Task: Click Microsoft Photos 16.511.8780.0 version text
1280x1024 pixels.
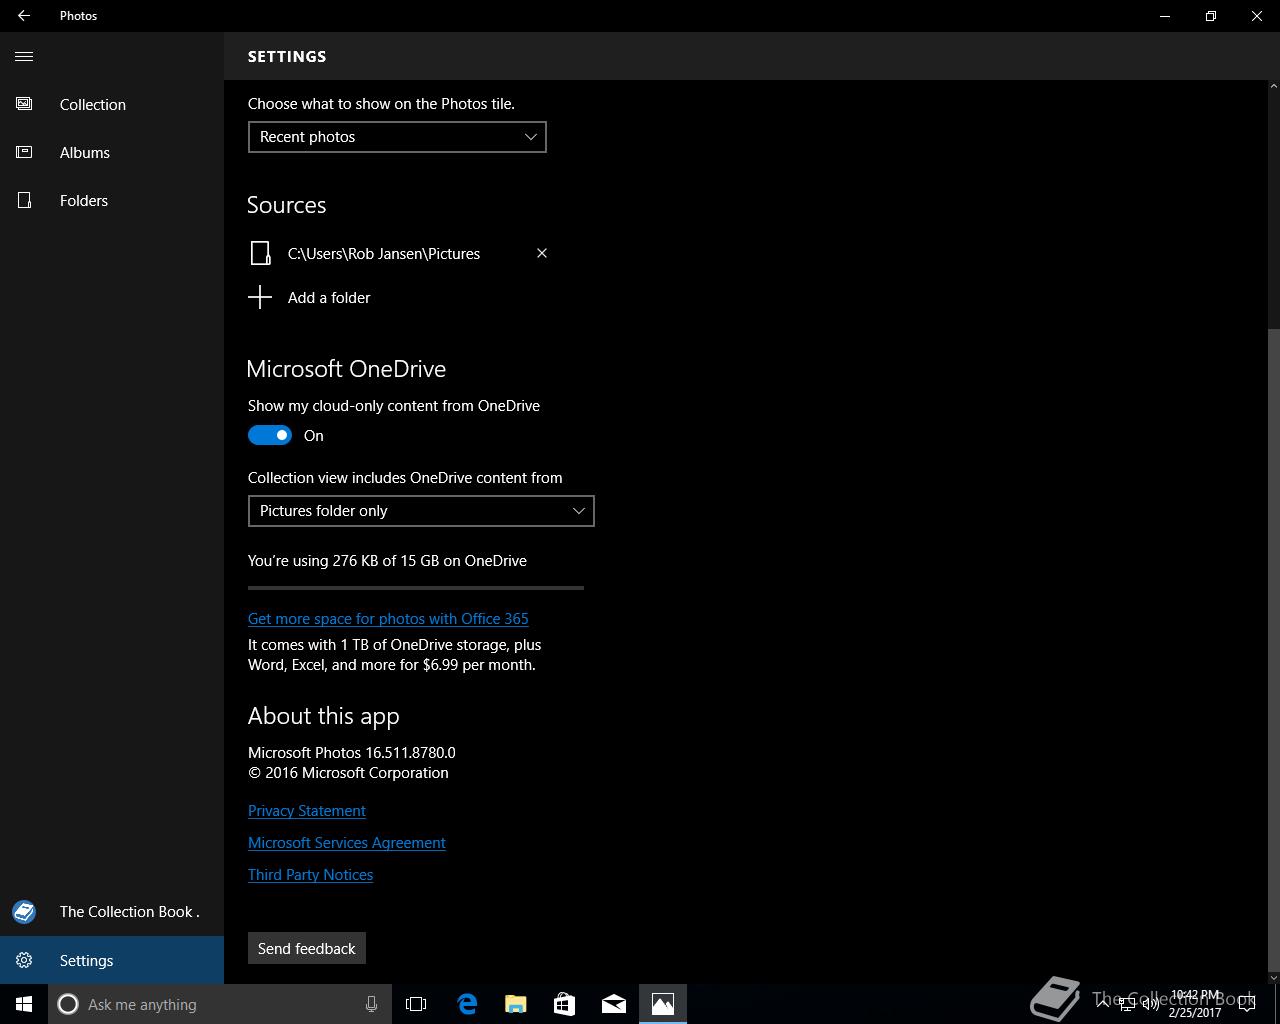Action: 352,753
